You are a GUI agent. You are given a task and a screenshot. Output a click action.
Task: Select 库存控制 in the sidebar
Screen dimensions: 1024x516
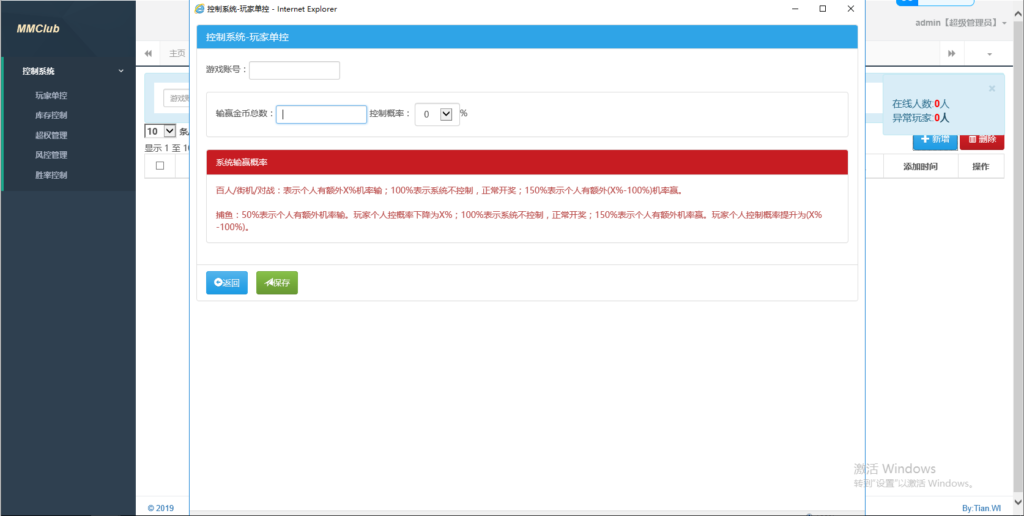pyautogui.click(x=51, y=116)
